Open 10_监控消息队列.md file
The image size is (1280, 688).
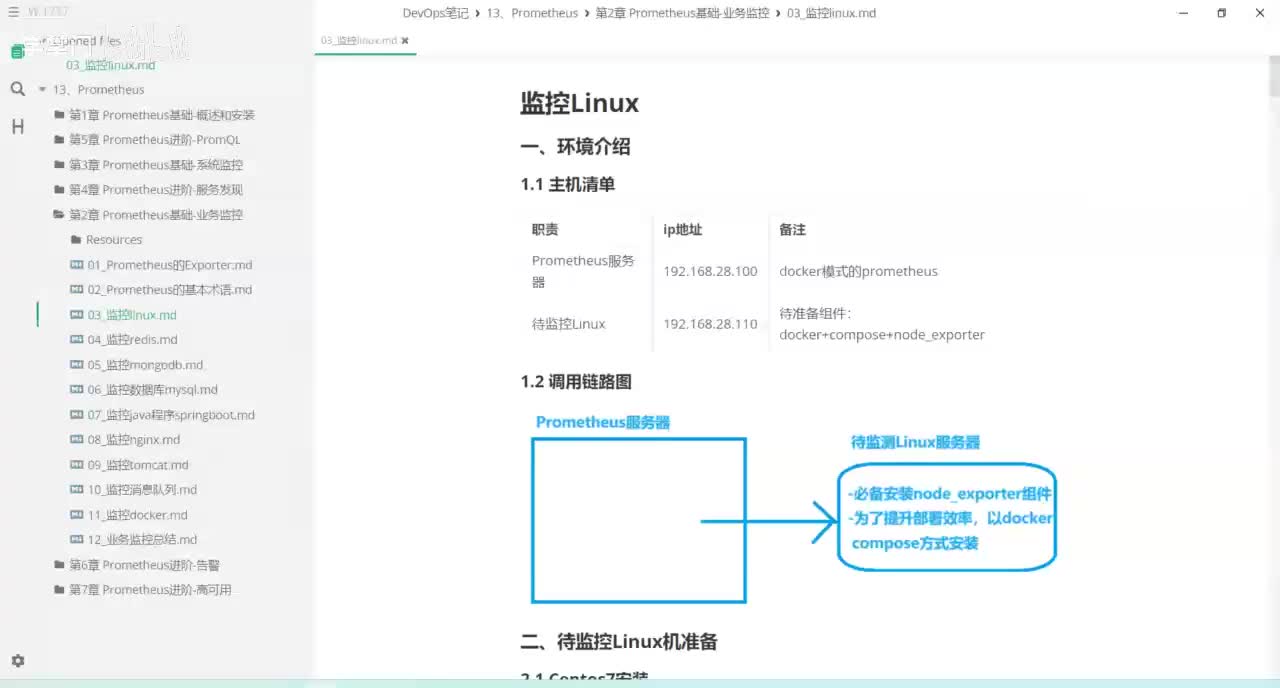(142, 490)
